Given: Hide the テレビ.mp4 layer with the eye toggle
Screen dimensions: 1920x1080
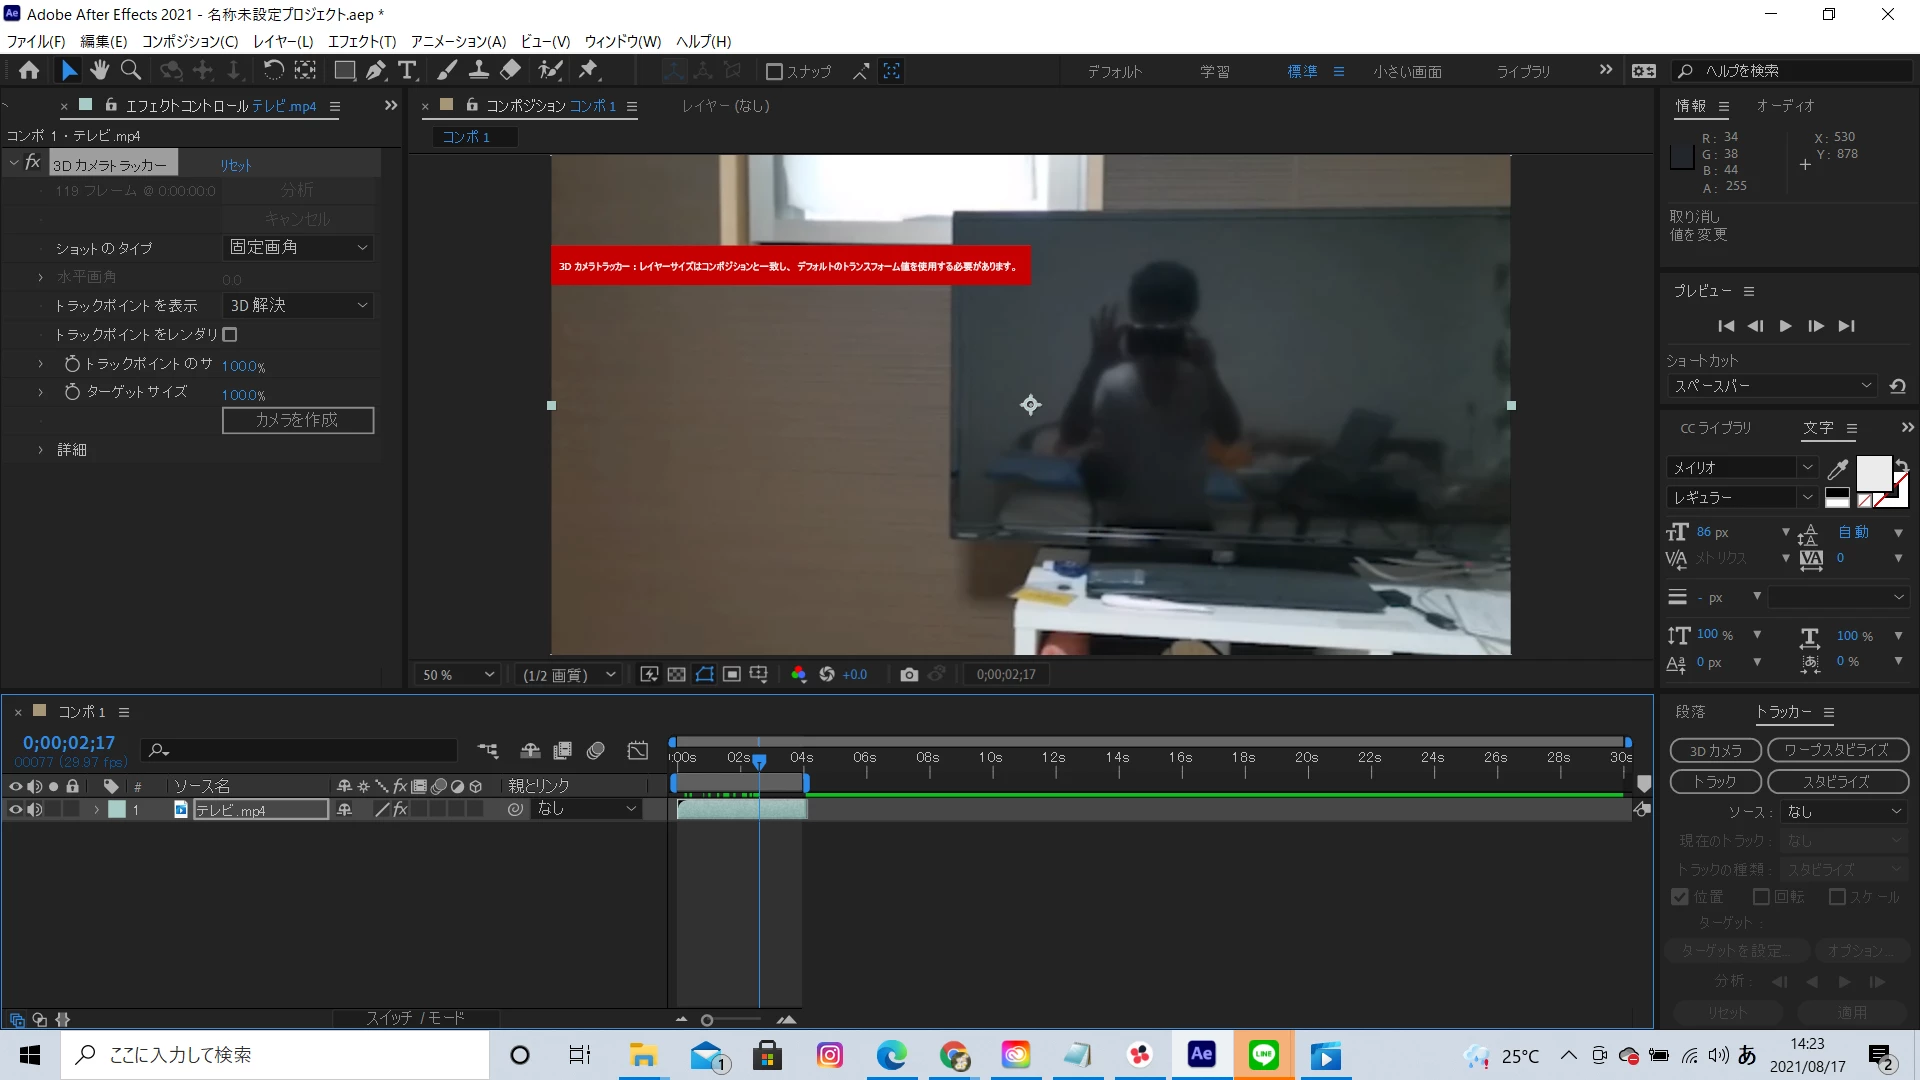Looking at the screenshot, I should [15, 809].
